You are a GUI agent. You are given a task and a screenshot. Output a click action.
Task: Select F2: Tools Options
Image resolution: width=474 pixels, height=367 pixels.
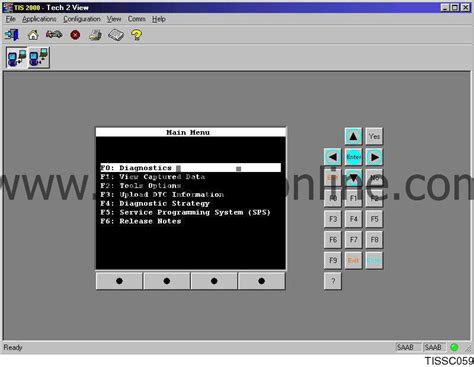(141, 186)
